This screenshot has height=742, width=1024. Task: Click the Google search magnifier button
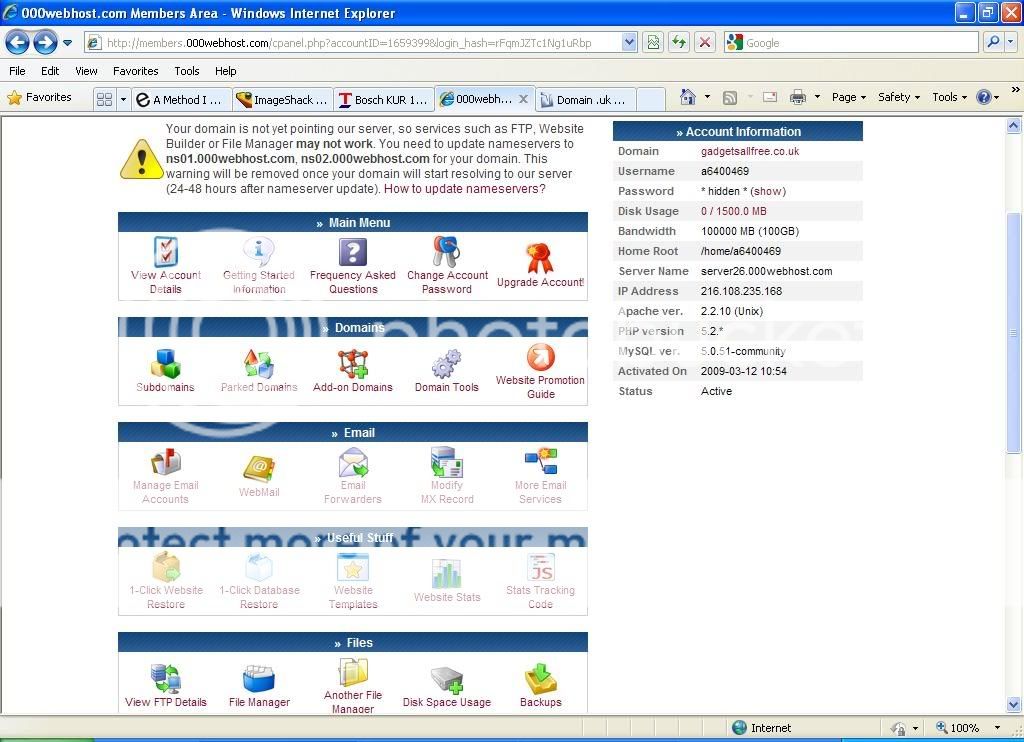pyautogui.click(x=993, y=43)
